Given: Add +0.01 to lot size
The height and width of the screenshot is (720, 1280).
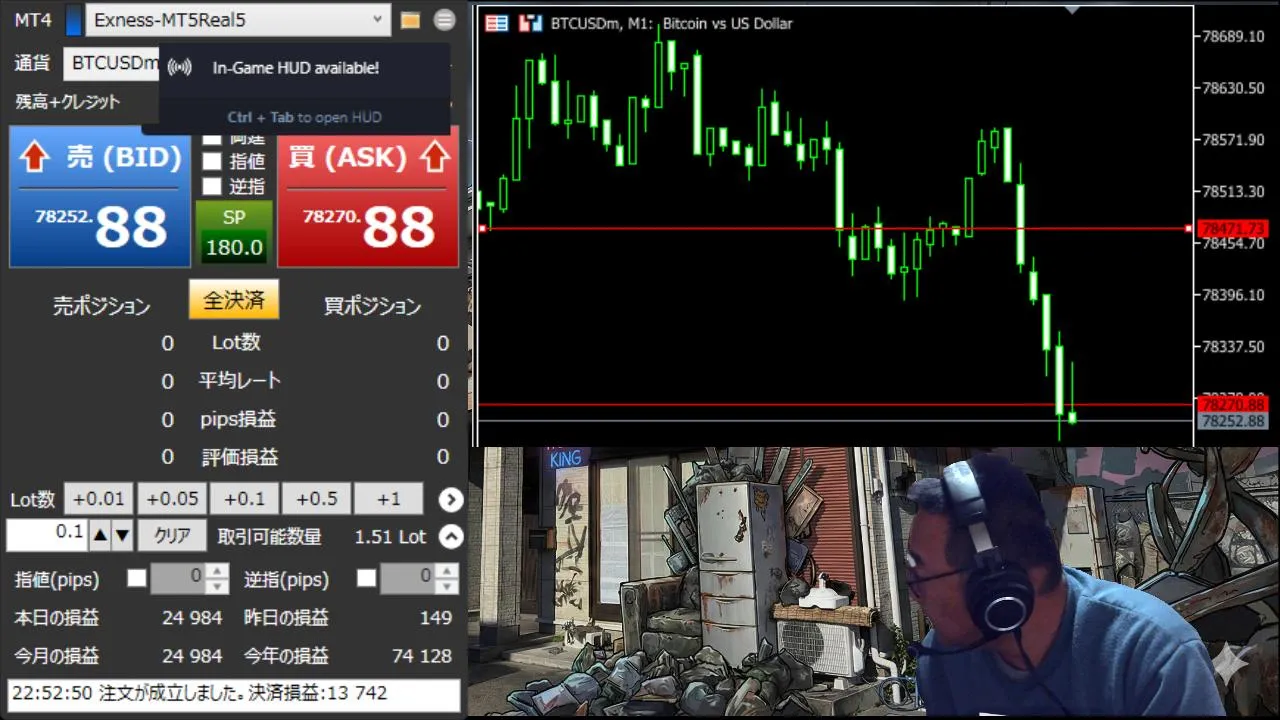Looking at the screenshot, I should (99, 499).
